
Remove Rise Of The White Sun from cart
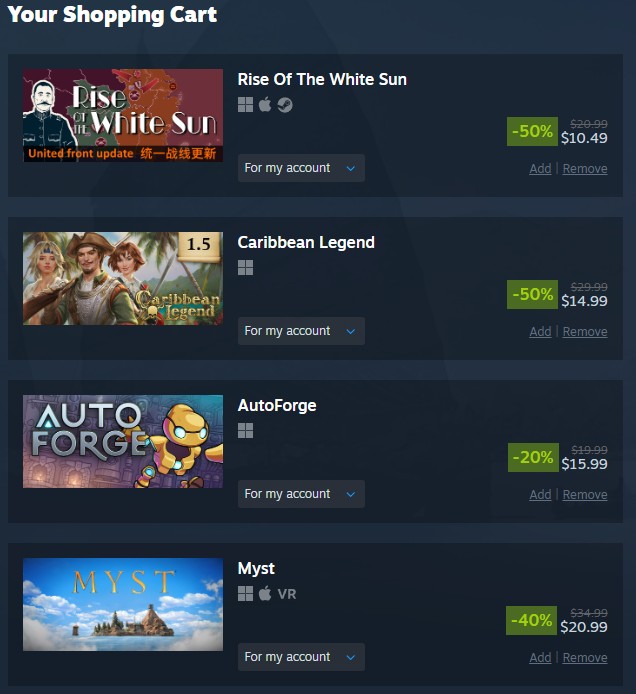(x=585, y=169)
